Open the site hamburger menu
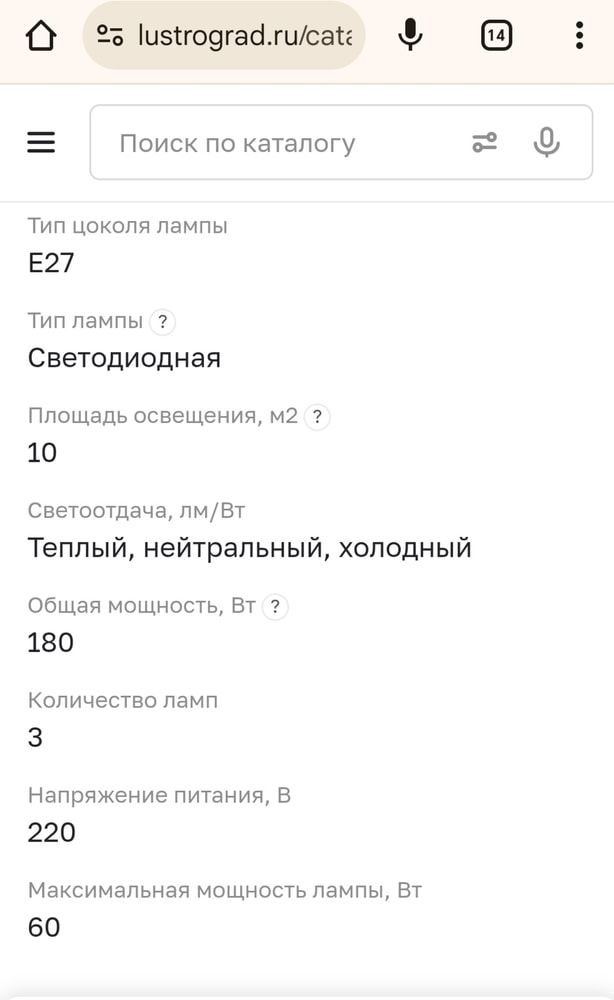614x1000 pixels. tap(41, 143)
